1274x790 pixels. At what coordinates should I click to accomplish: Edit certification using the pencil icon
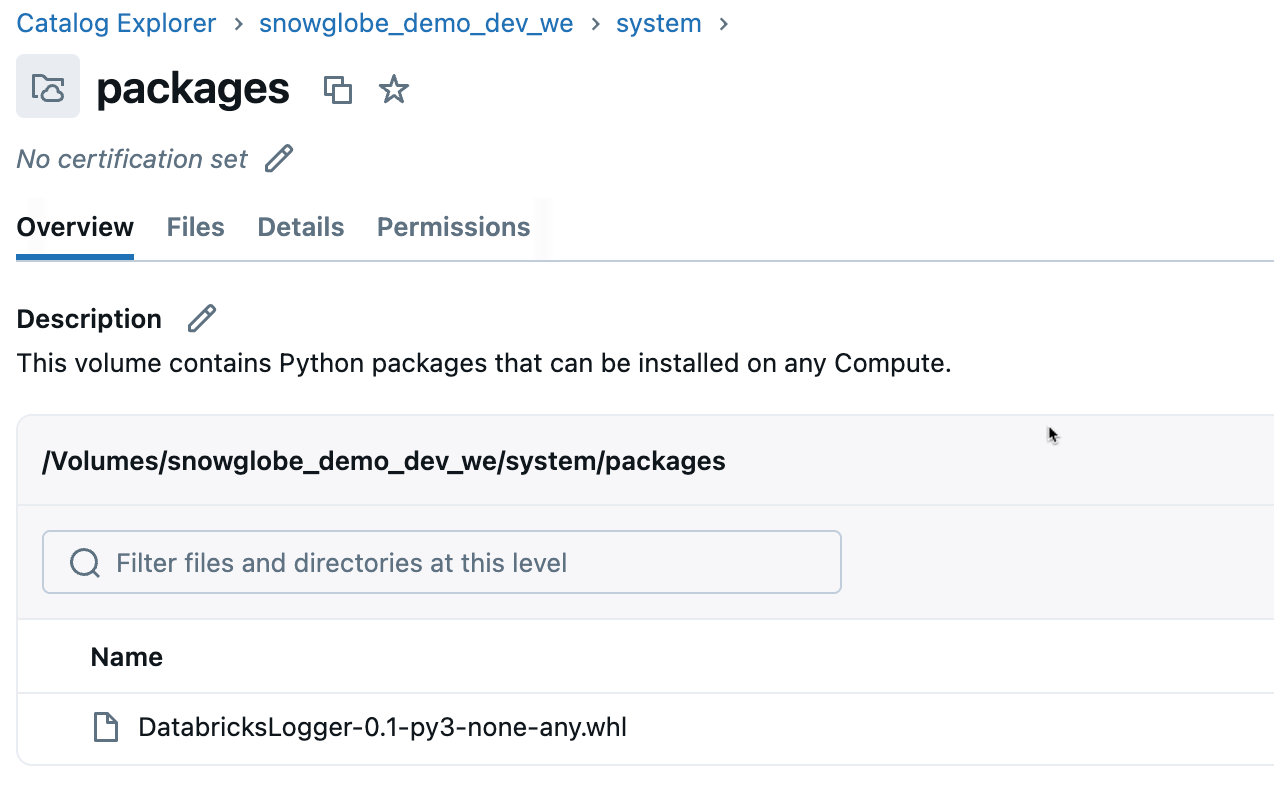(x=279, y=159)
